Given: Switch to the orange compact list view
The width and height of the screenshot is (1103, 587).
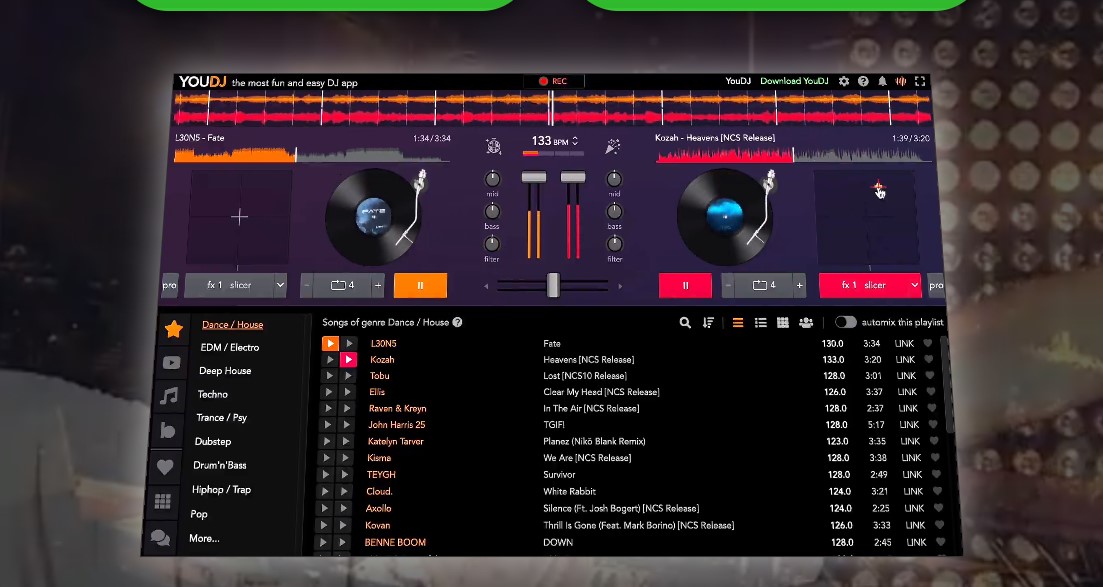Looking at the screenshot, I should 738,322.
